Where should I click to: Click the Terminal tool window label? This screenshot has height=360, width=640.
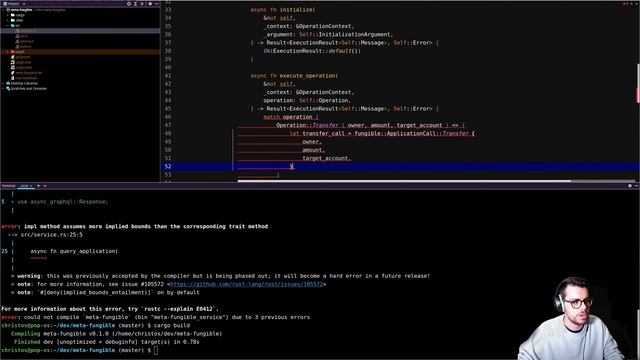point(8,186)
